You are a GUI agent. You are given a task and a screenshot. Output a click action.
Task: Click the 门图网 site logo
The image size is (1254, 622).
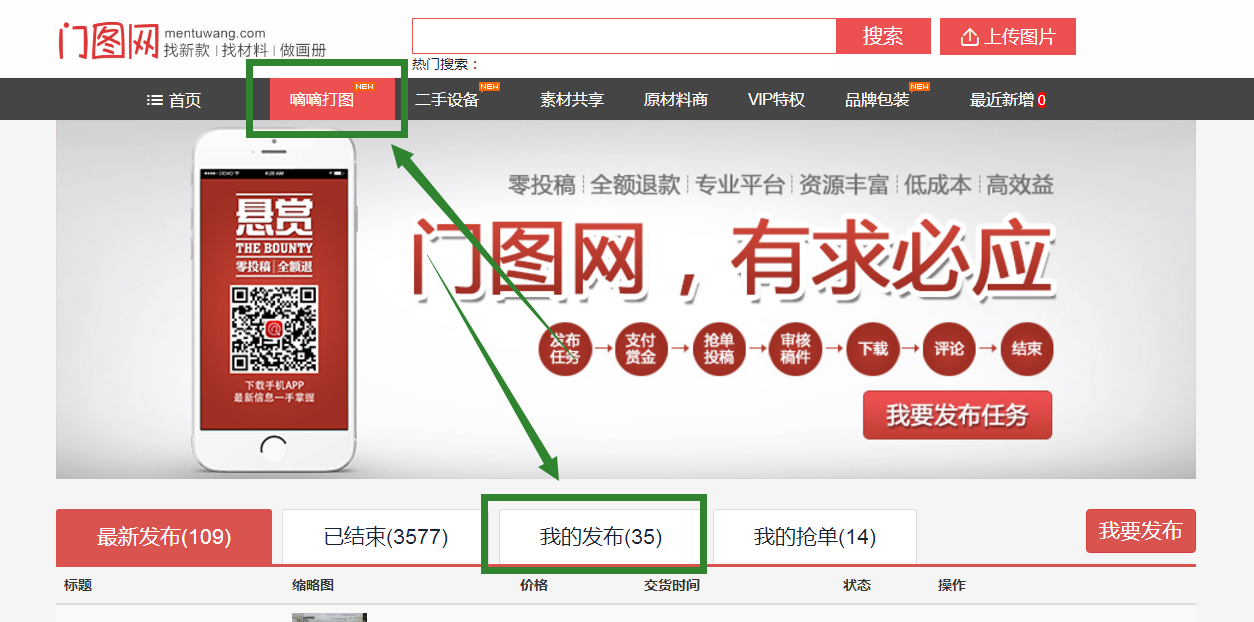[109, 39]
